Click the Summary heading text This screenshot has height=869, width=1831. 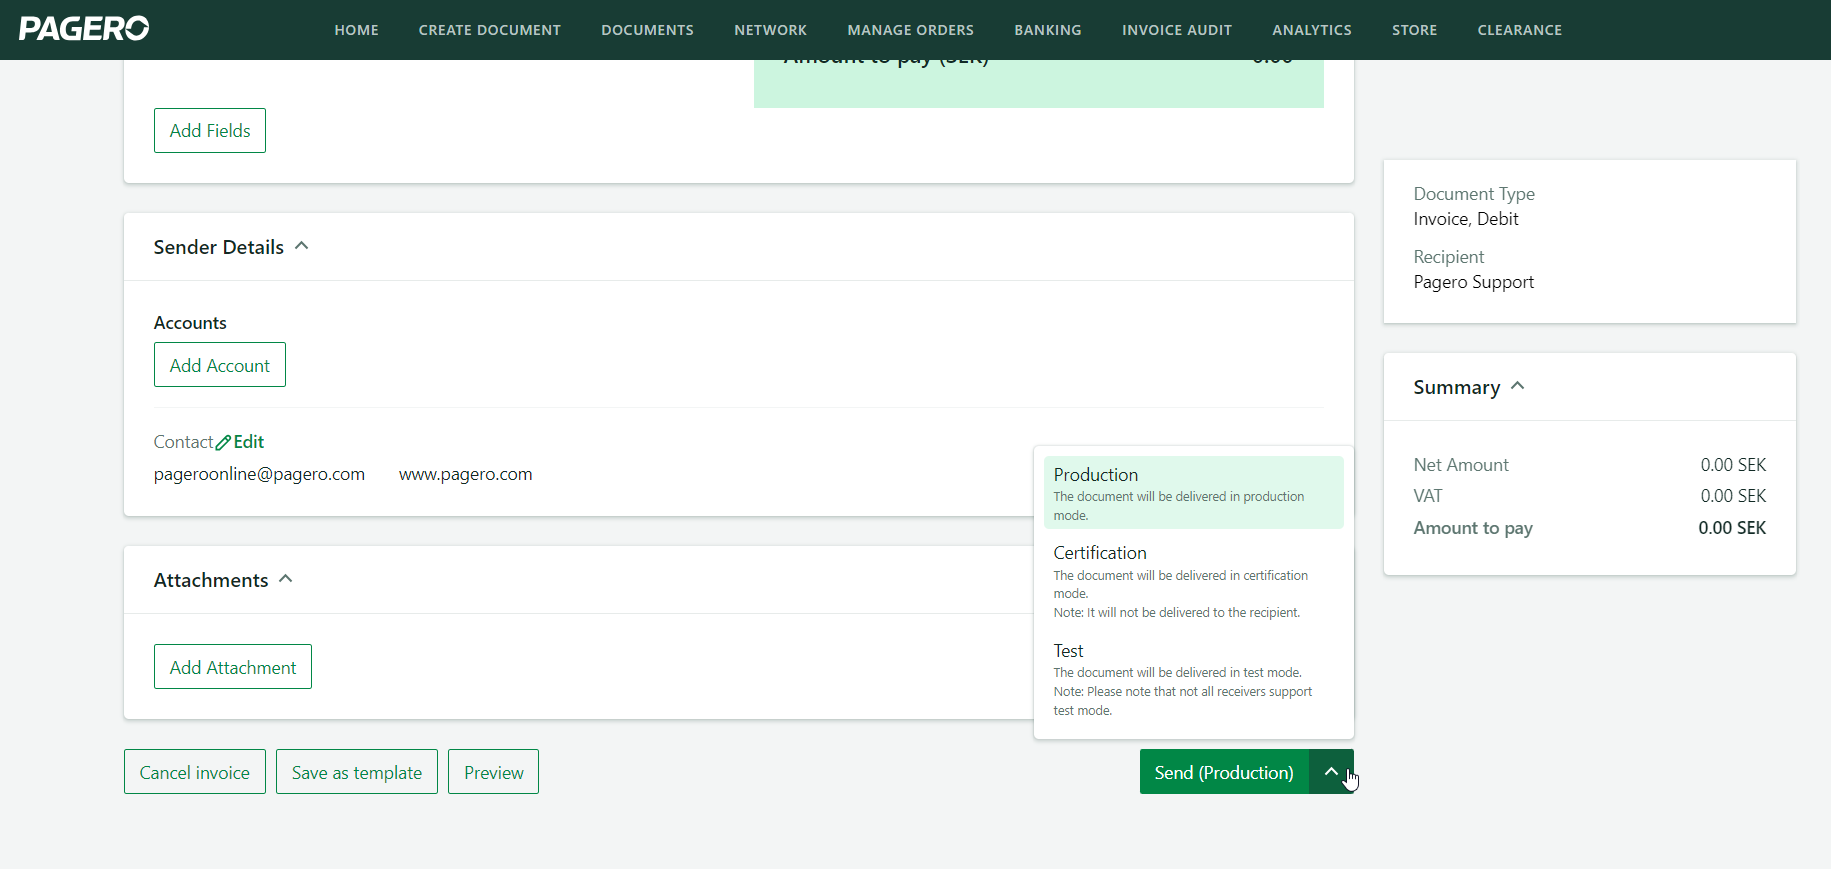click(1456, 387)
